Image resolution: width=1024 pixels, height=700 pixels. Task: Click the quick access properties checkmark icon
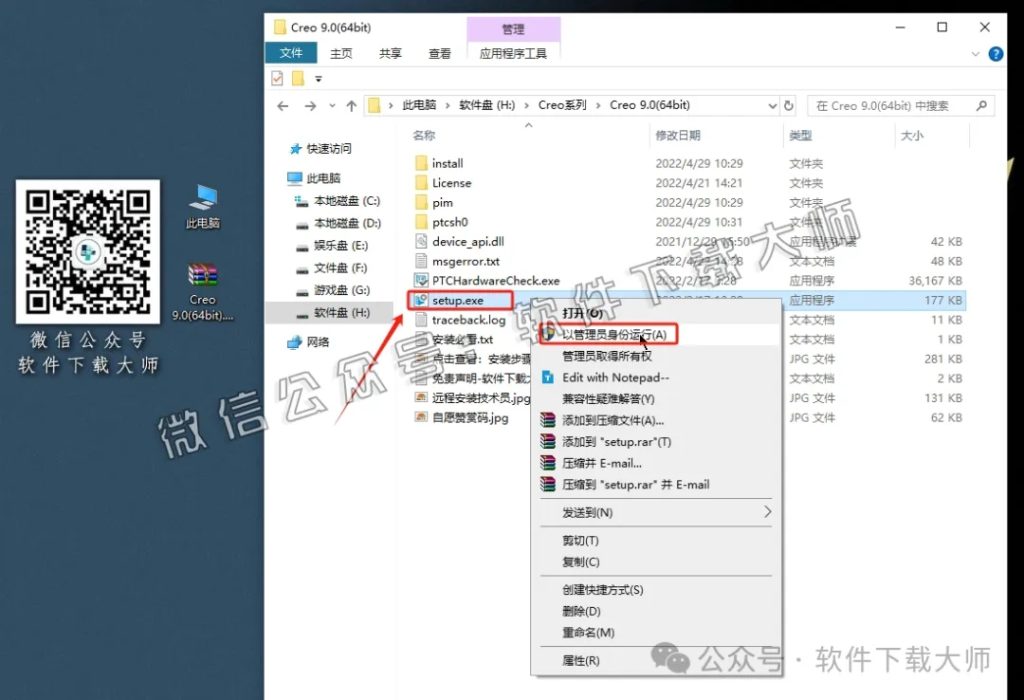tap(278, 78)
